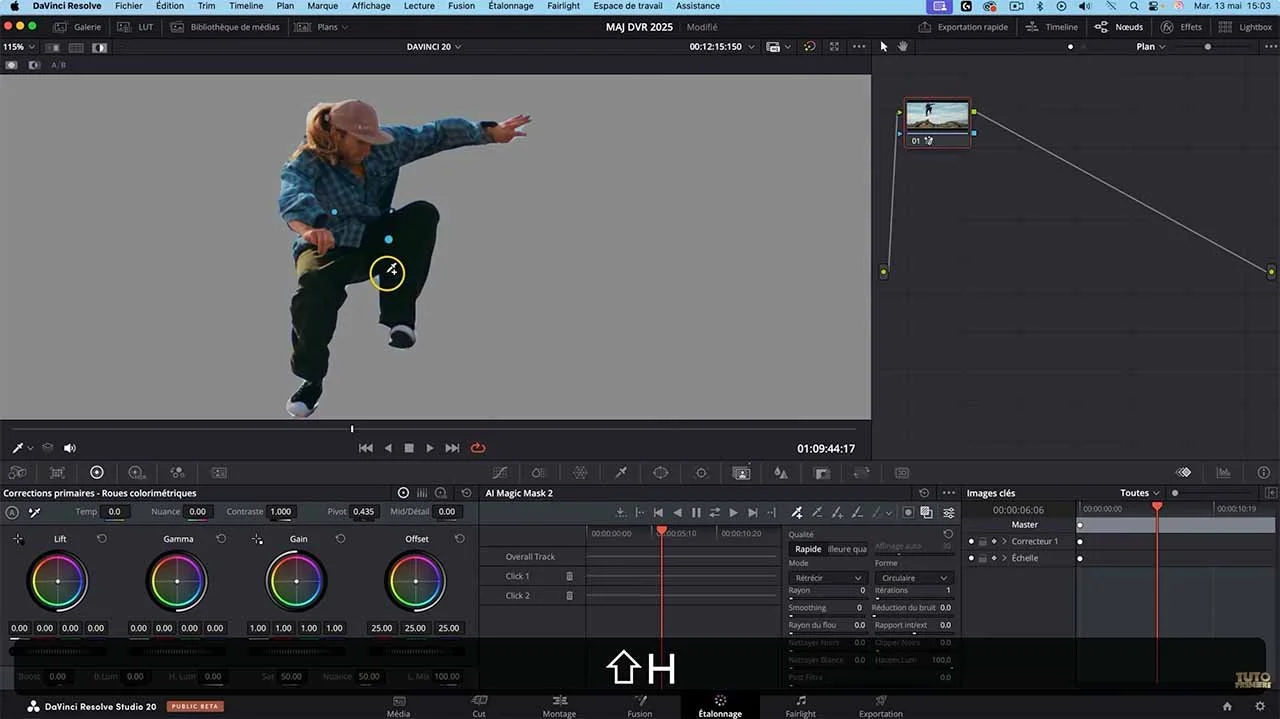Switch to the Exportation page tab
The height and width of the screenshot is (719, 1280).
click(881, 706)
